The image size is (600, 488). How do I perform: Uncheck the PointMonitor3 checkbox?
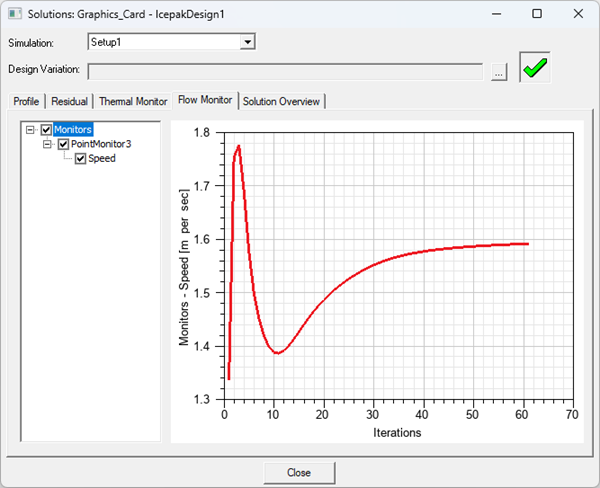pos(63,144)
